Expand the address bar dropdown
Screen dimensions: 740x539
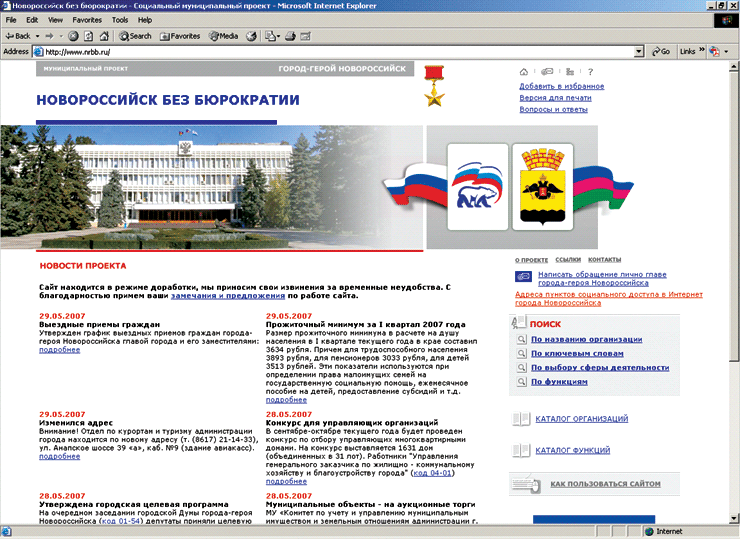click(639, 52)
